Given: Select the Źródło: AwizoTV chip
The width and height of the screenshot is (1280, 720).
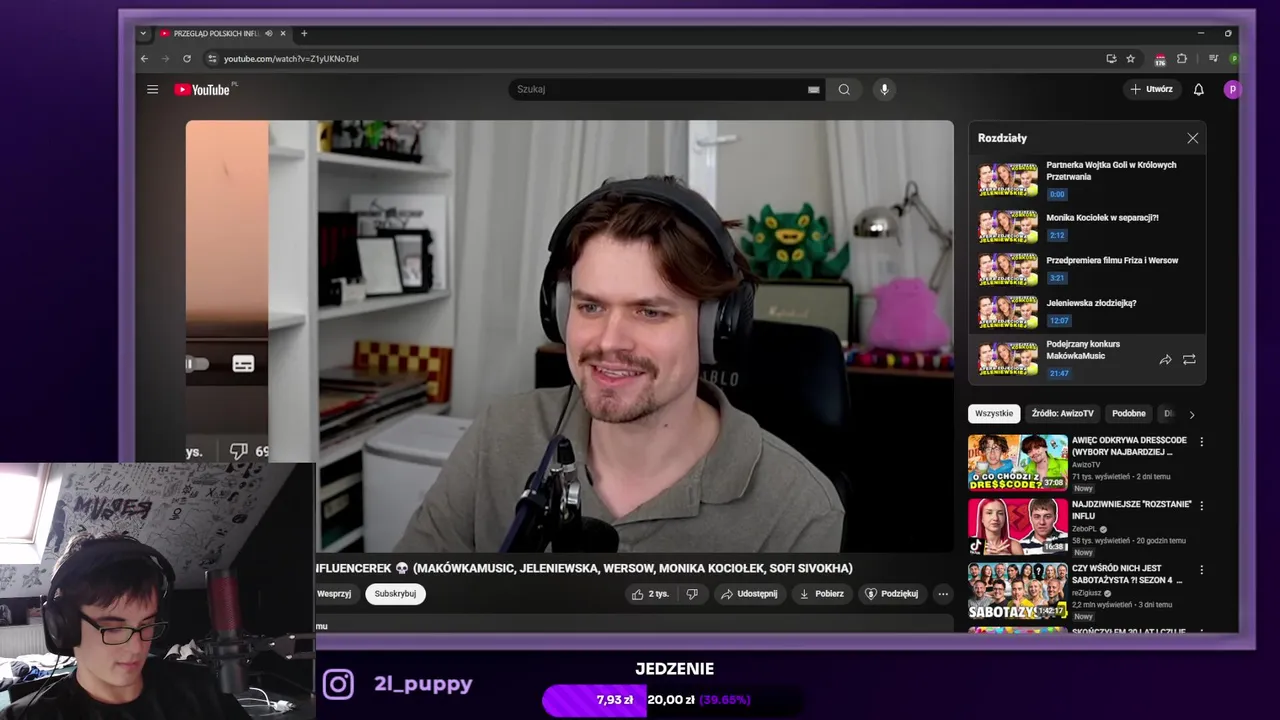Looking at the screenshot, I should coord(1062,413).
